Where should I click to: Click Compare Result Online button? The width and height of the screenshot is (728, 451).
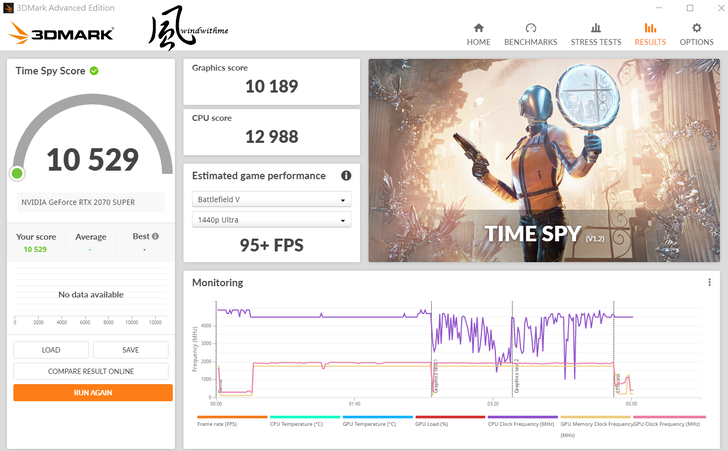[91, 371]
